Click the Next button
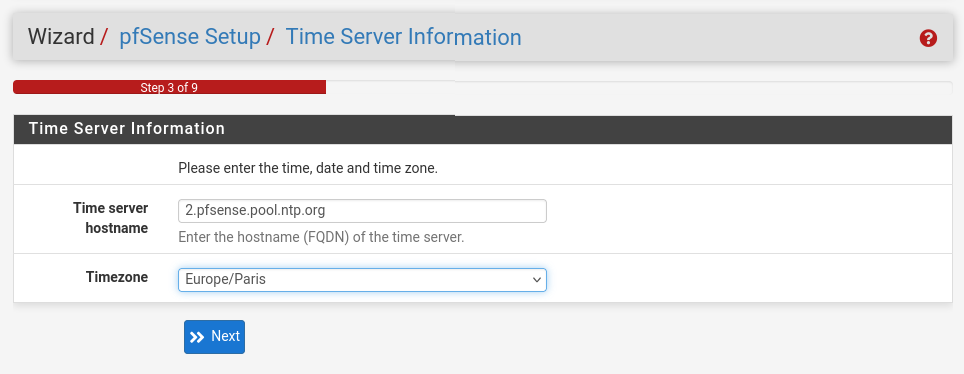Viewport: 964px width, 374px height. coord(214,336)
